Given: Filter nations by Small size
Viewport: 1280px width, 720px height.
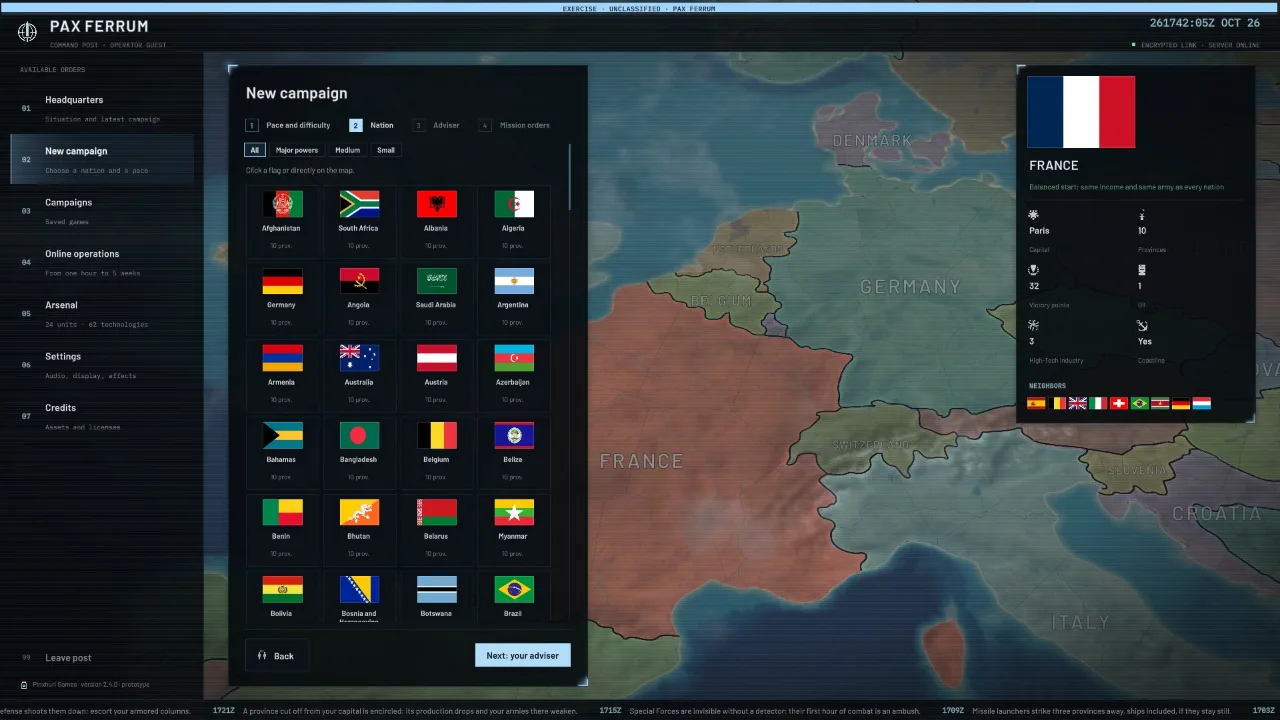Looking at the screenshot, I should (385, 150).
